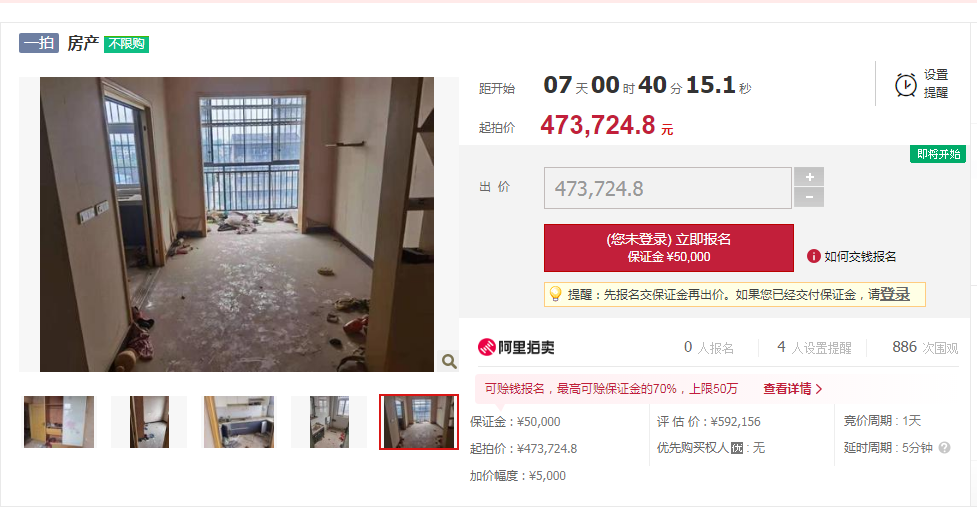Select the second doorway thumbnail

pyautogui.click(x=149, y=421)
